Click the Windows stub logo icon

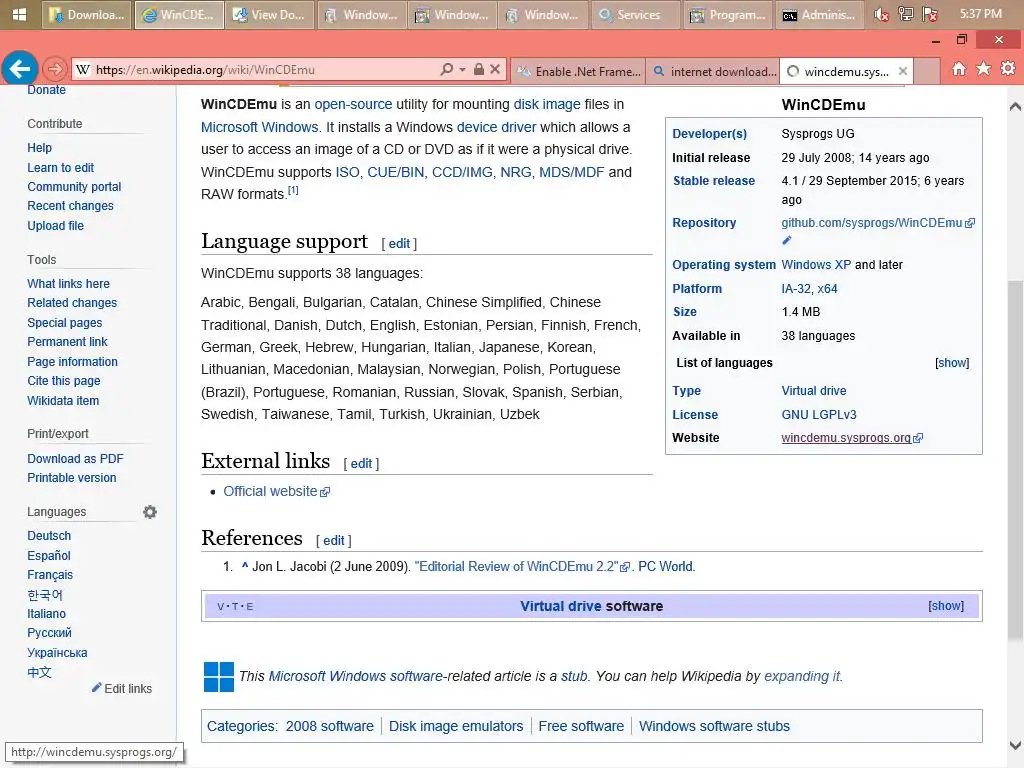[219, 677]
